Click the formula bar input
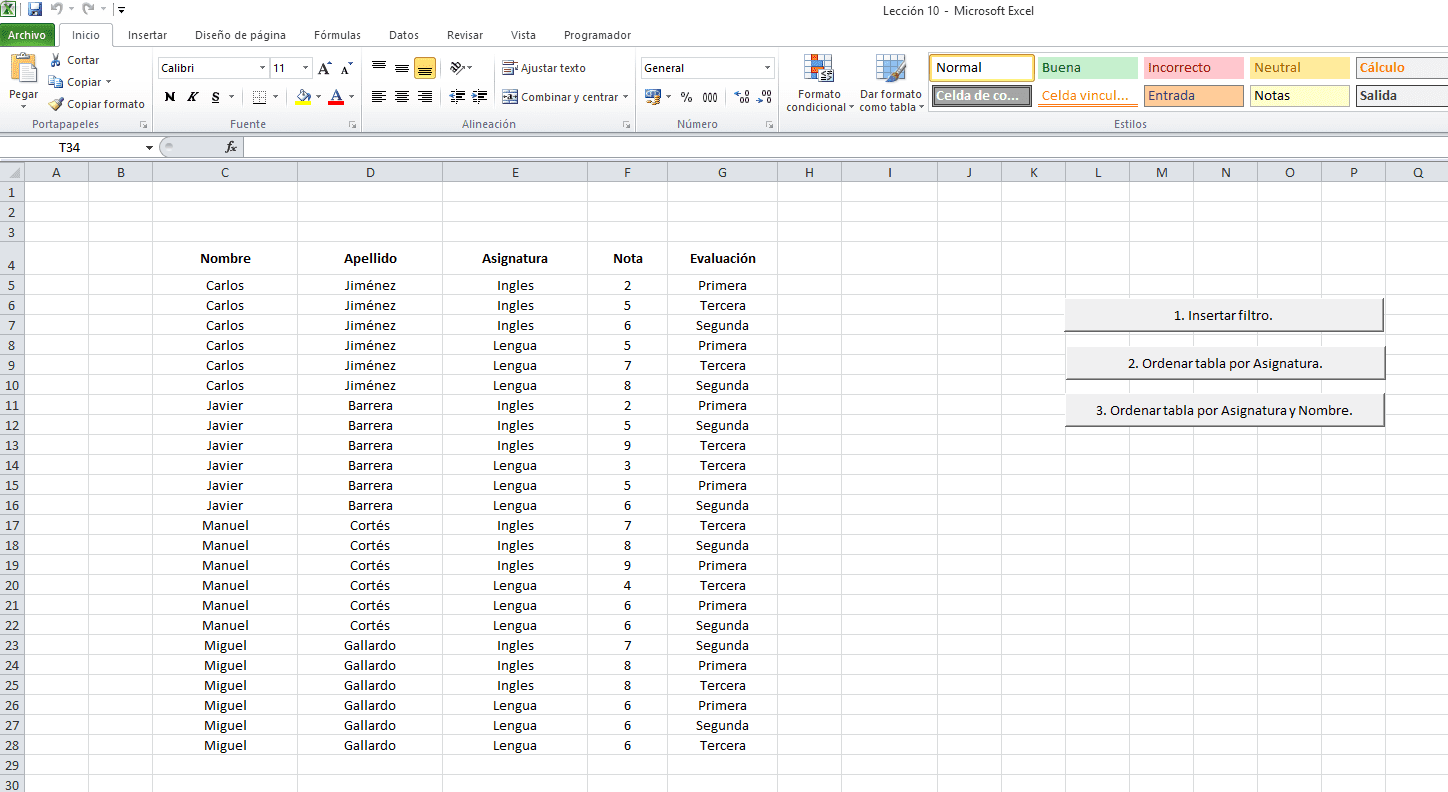 845,147
